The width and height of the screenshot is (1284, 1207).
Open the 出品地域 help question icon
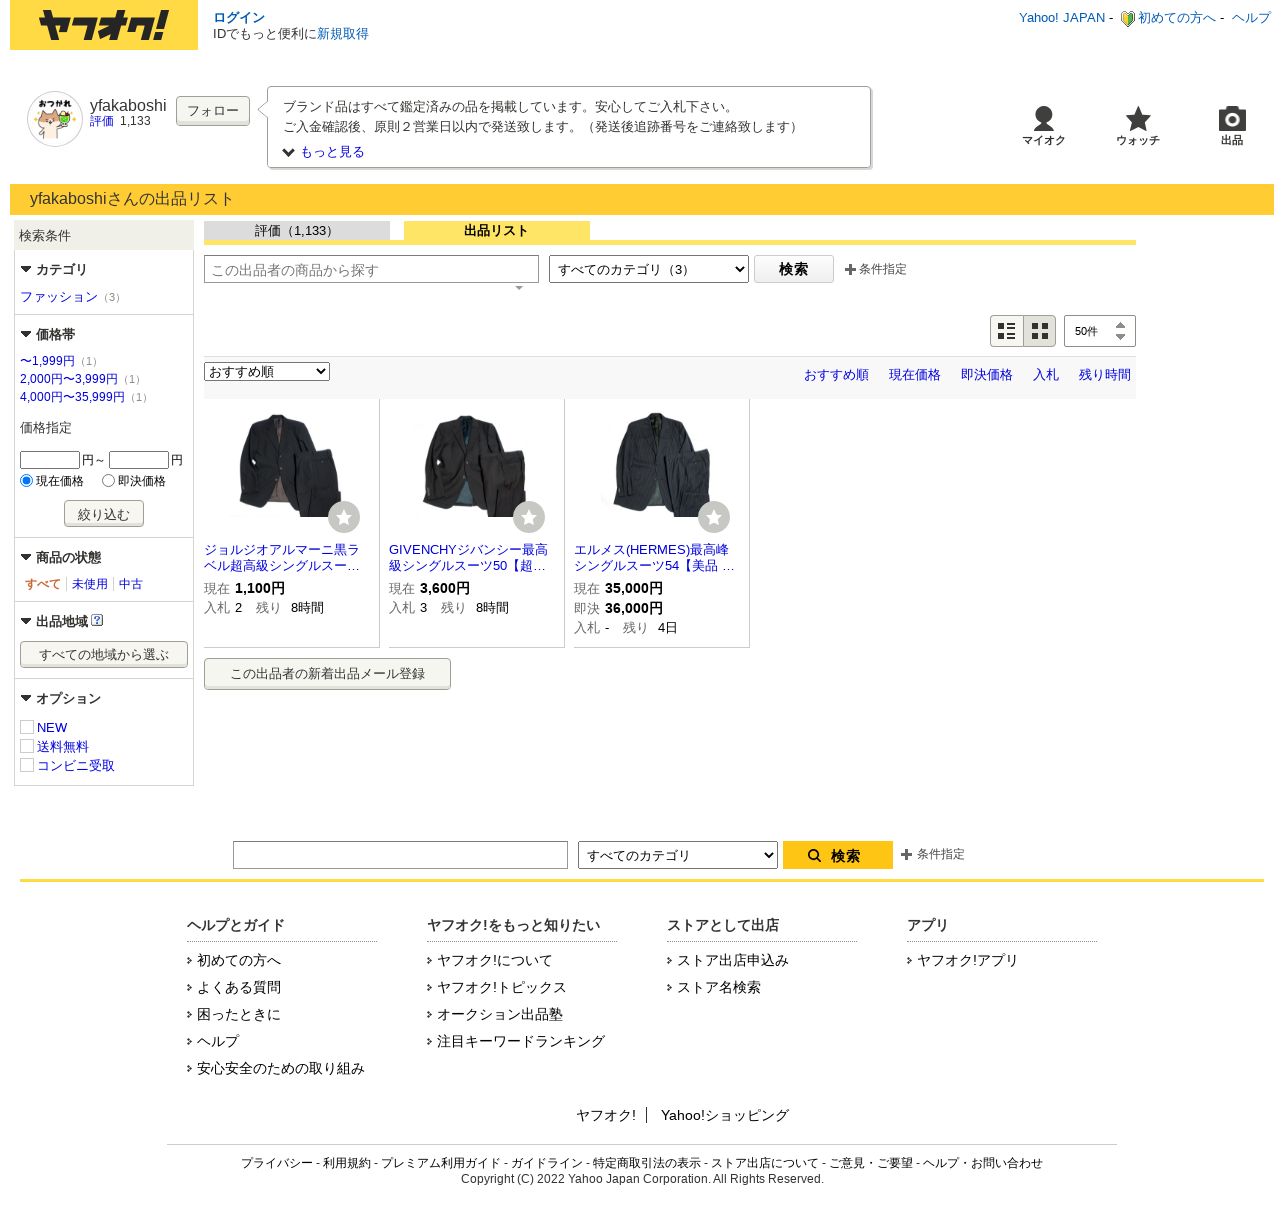click(x=97, y=620)
